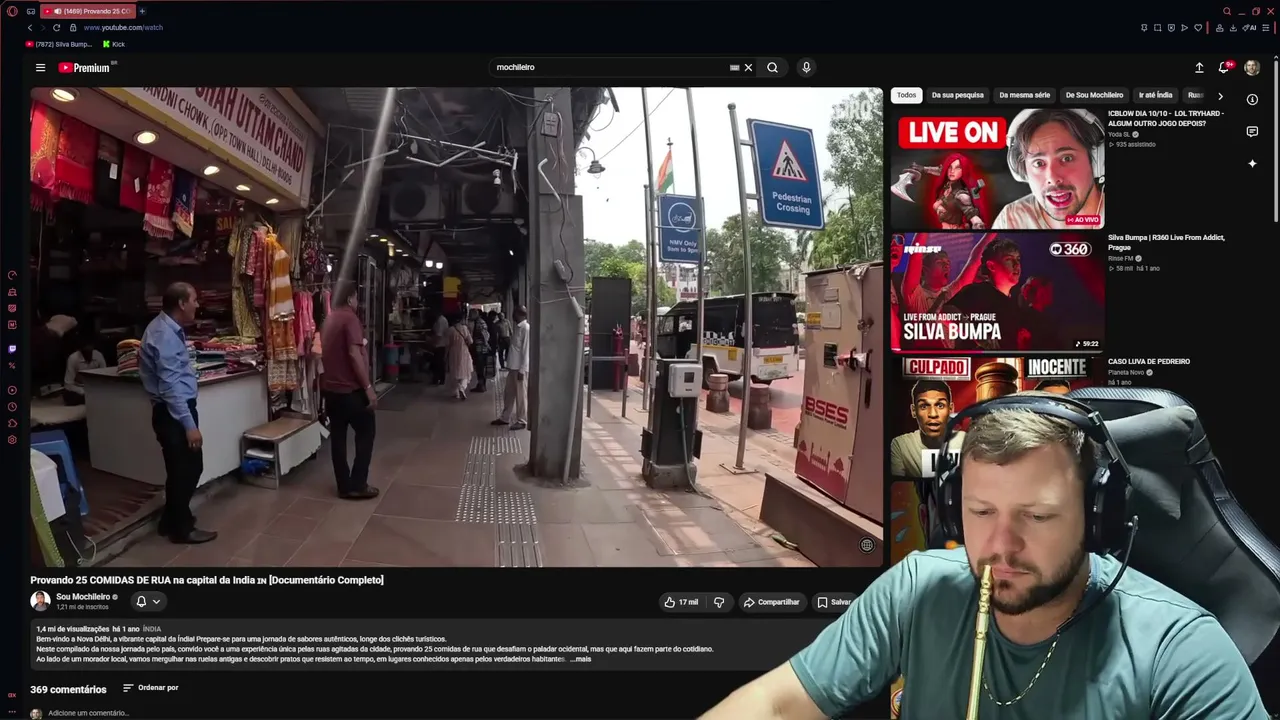Open Sou Mochileiro channel avatar
The height and width of the screenshot is (720, 1280).
pos(40,601)
